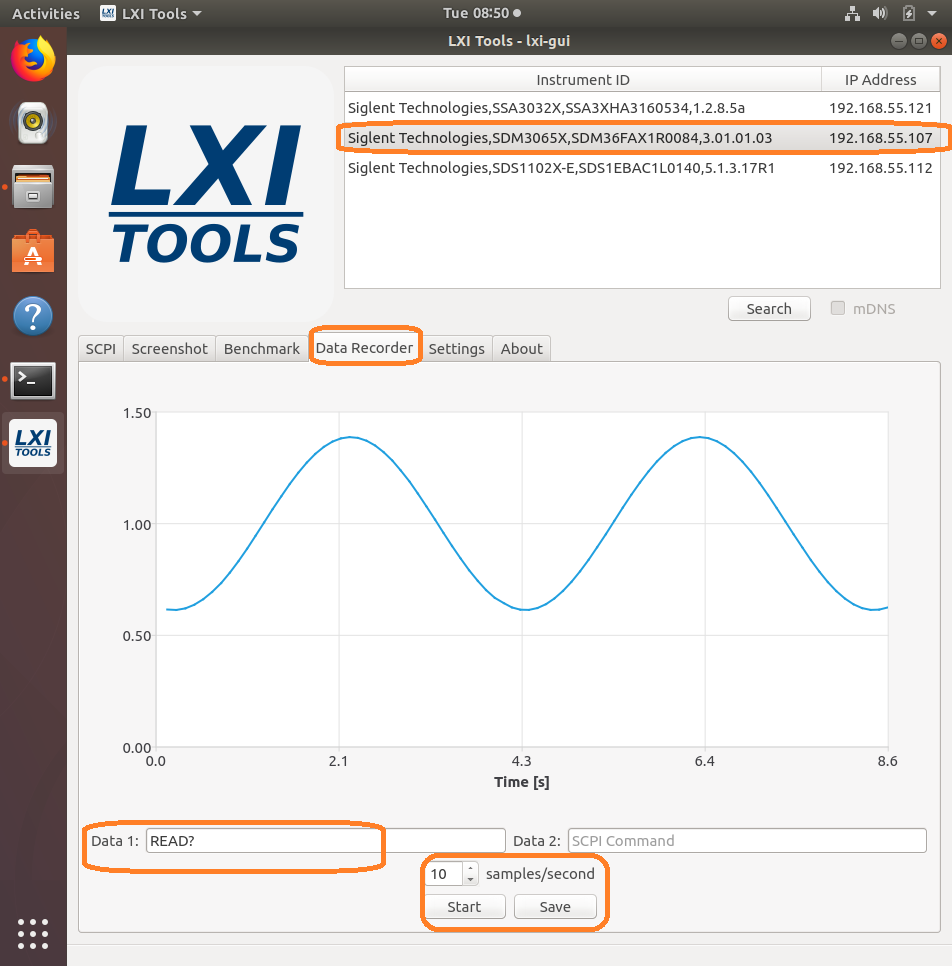This screenshot has height=966, width=952.
Task: Open the Activities overview
Action: (x=45, y=13)
